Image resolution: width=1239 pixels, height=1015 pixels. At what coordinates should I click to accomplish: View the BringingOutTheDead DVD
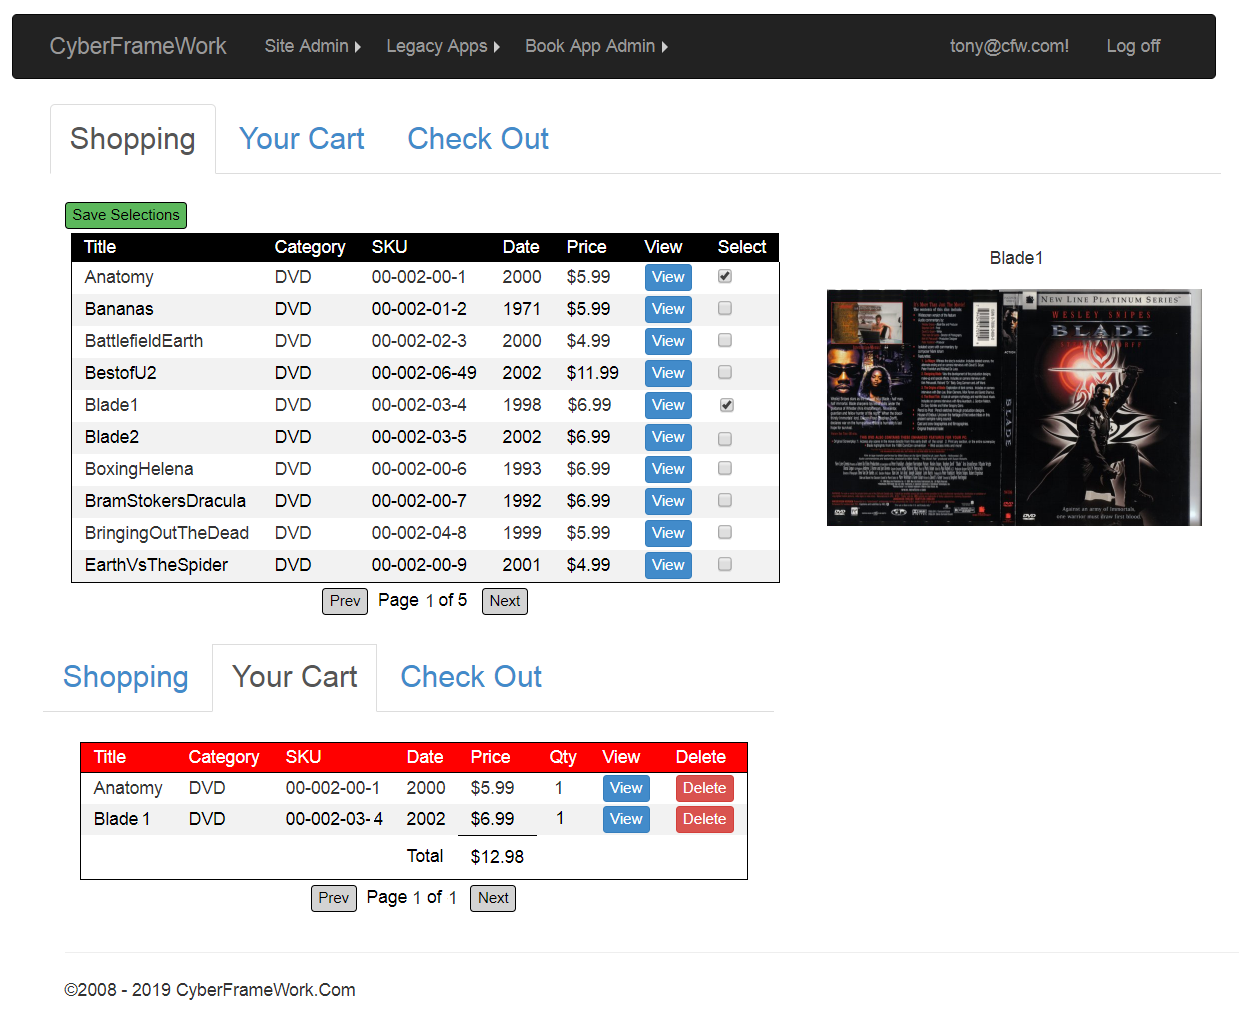click(x=668, y=533)
